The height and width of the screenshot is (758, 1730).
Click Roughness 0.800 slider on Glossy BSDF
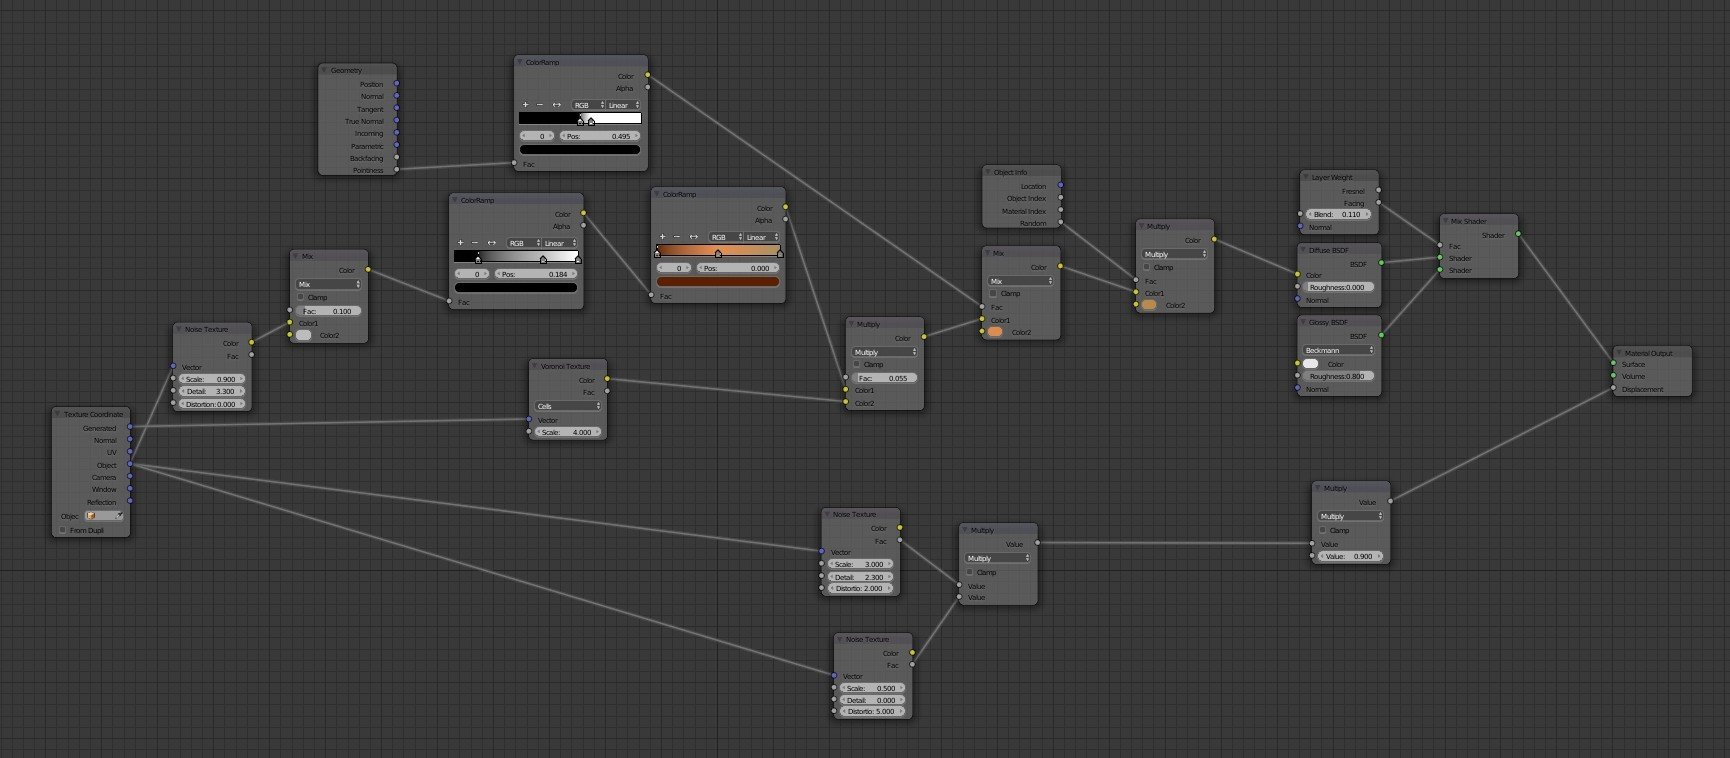1339,376
